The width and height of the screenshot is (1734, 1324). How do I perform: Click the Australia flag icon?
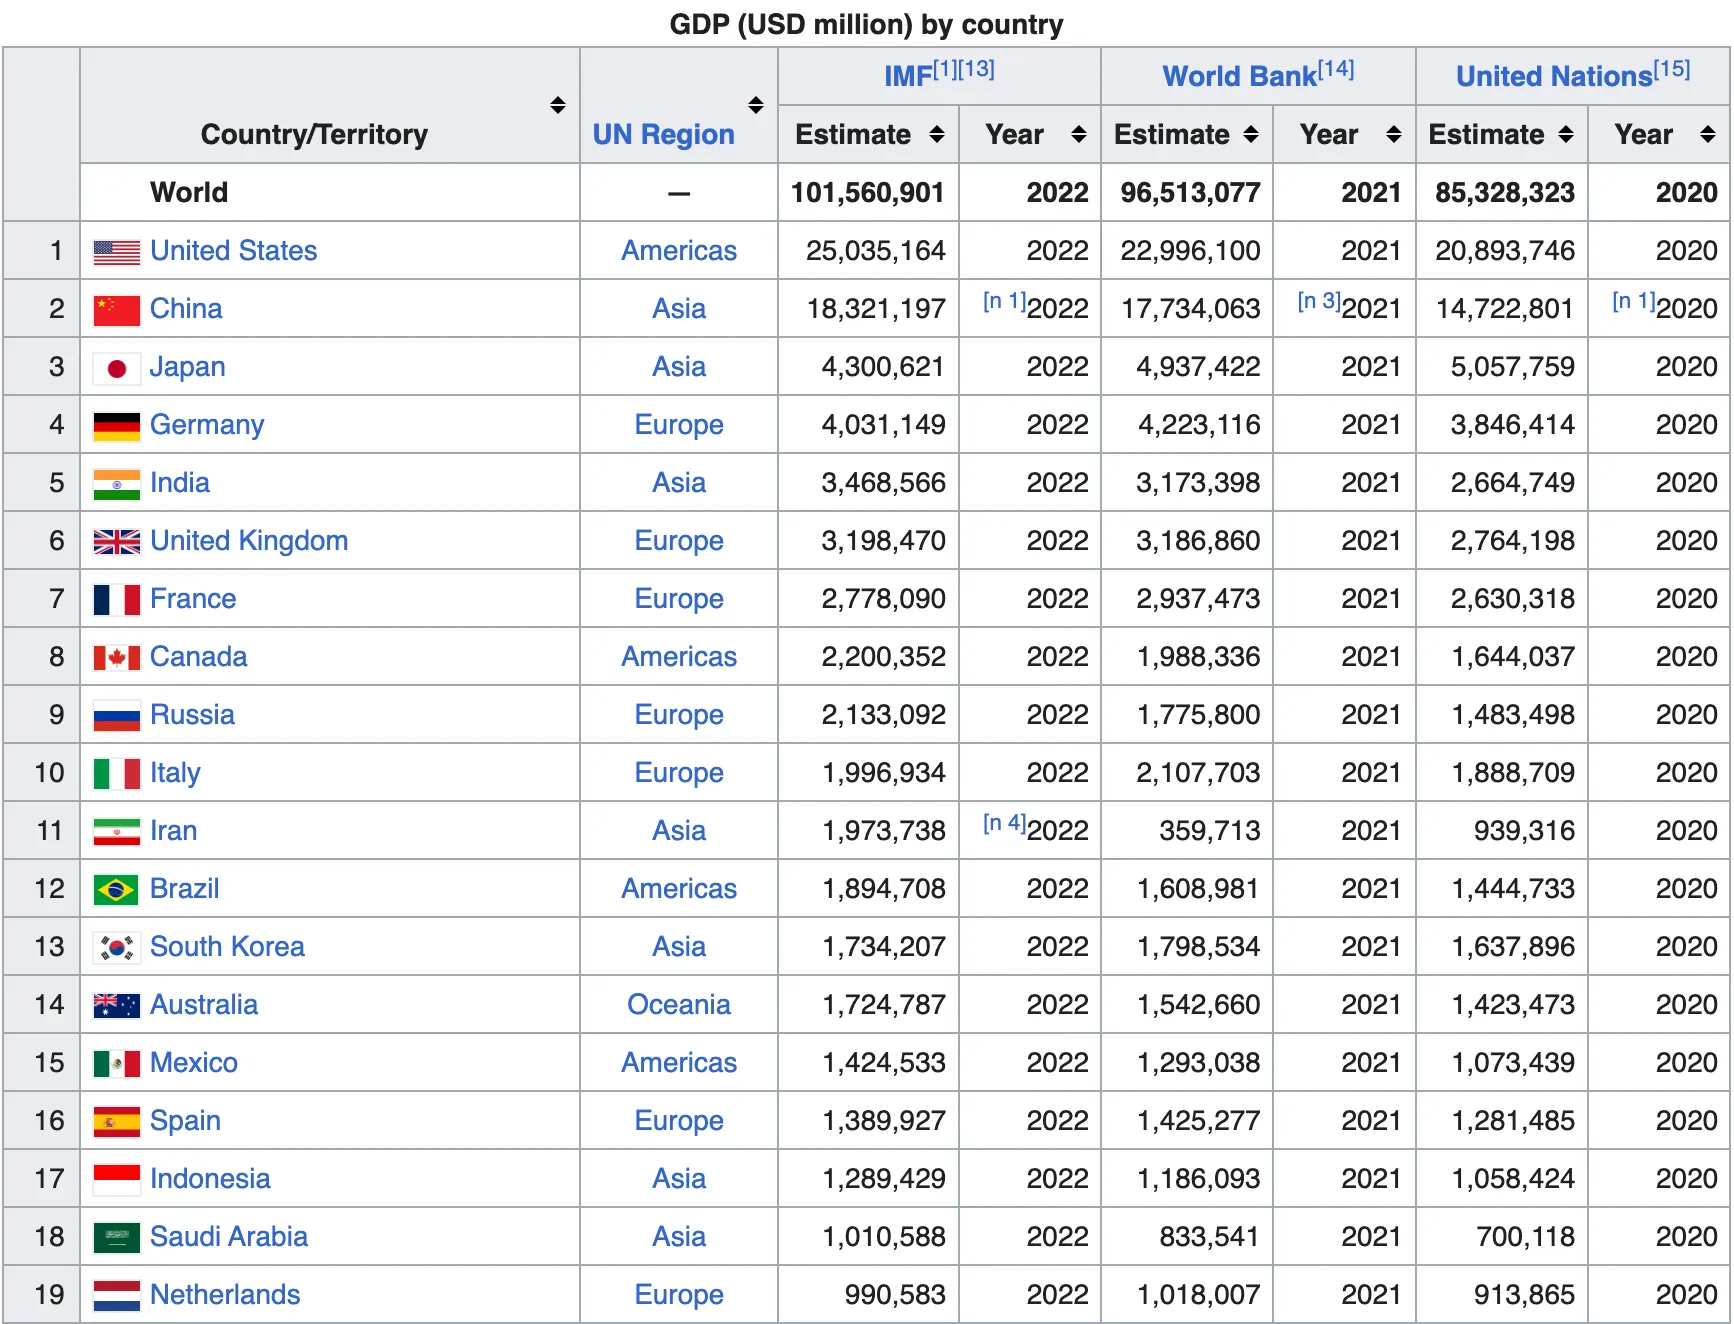[116, 1006]
